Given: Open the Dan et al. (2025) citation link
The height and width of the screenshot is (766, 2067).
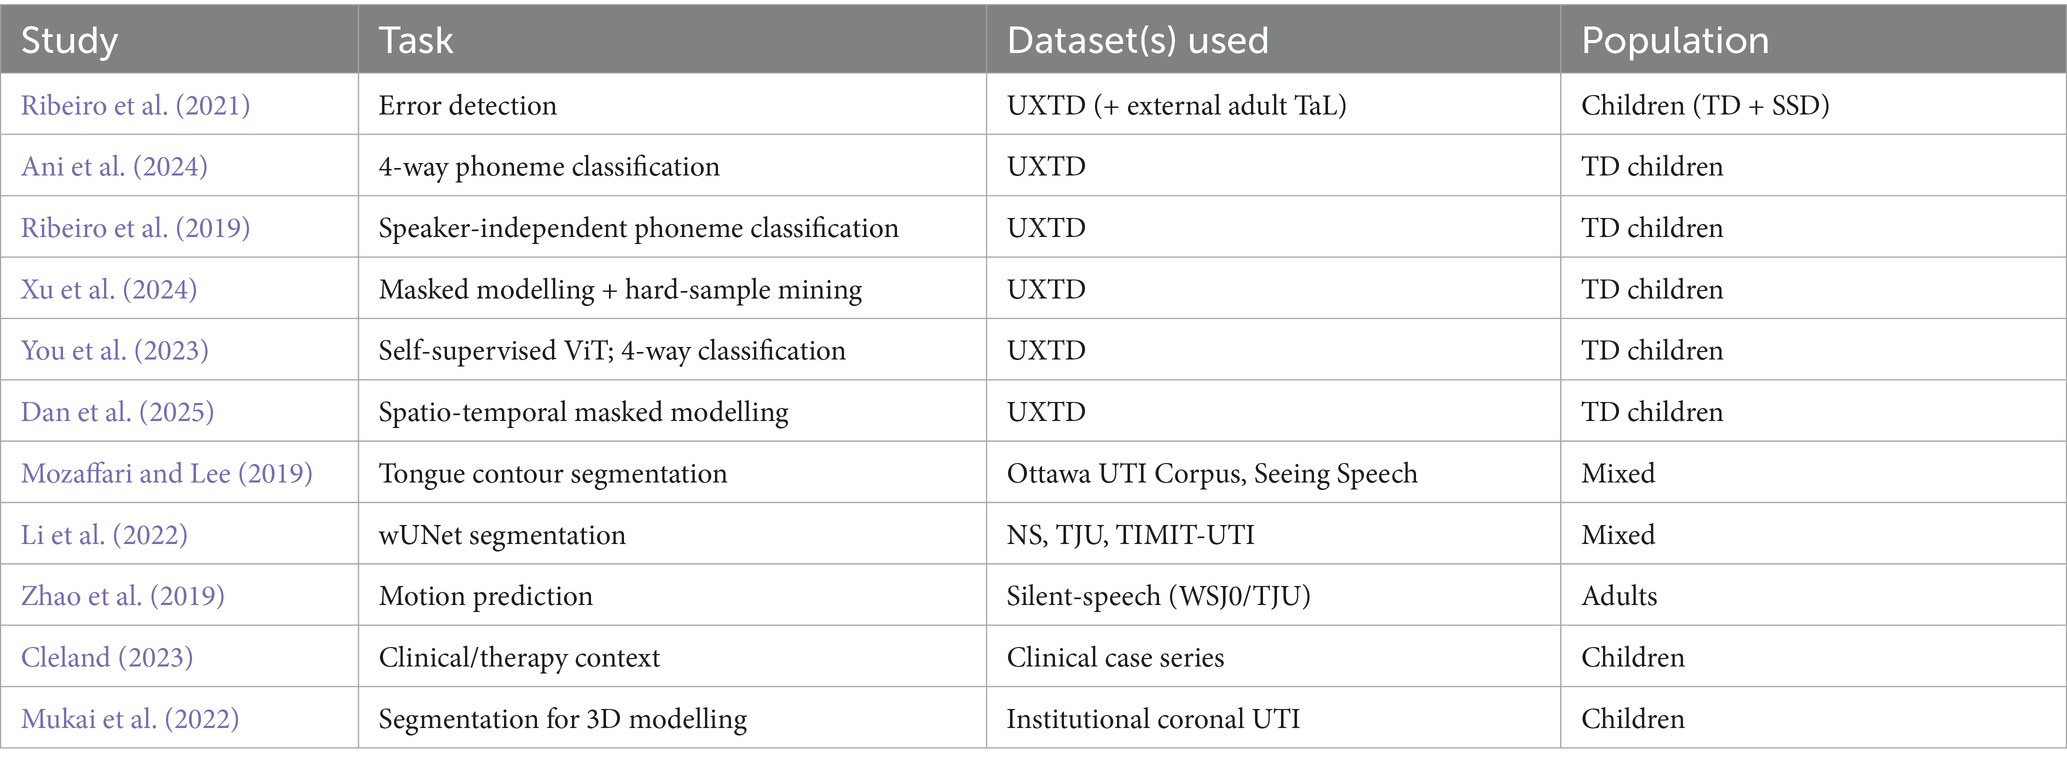Looking at the screenshot, I should (117, 412).
